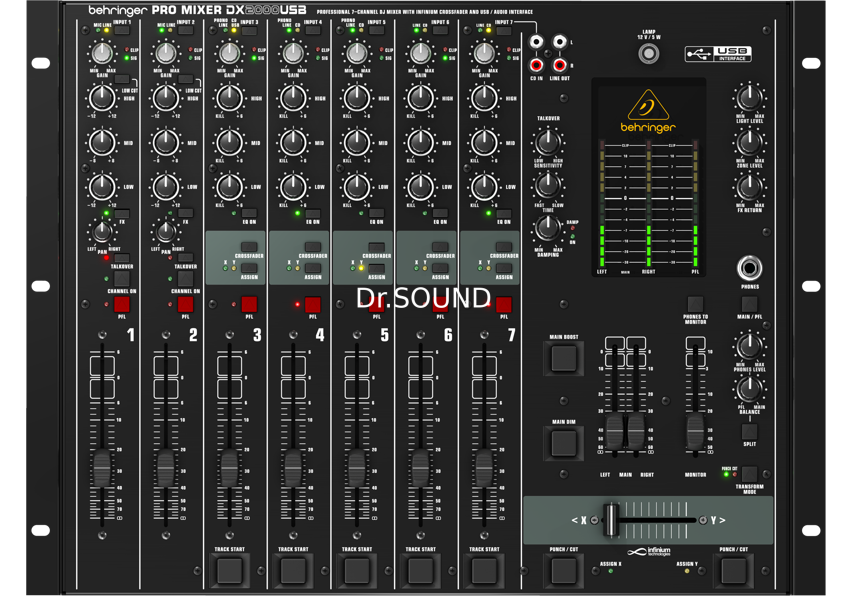This screenshot has height=596, width=852.
Task: Click the Main Left fader handle
Action: tap(615, 431)
